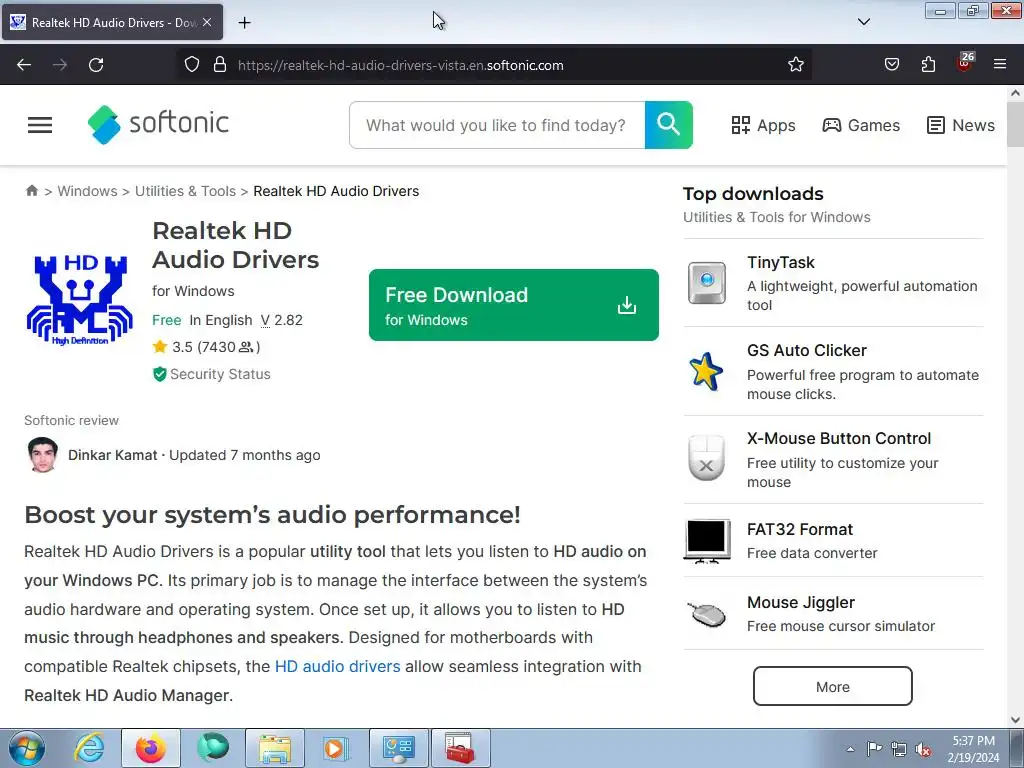
Task: Open the Mouse Jiggler title
Action: point(801,603)
